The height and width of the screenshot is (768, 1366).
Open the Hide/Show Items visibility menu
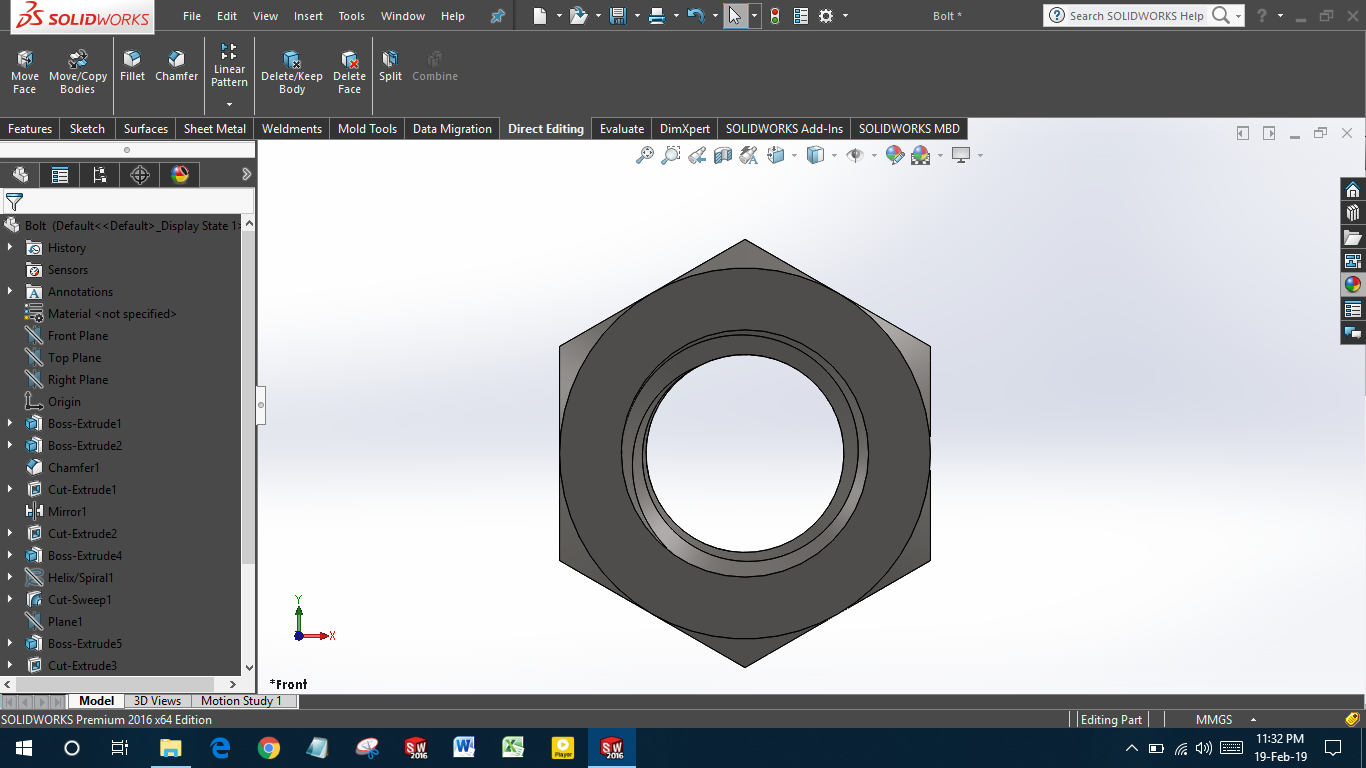[855, 155]
